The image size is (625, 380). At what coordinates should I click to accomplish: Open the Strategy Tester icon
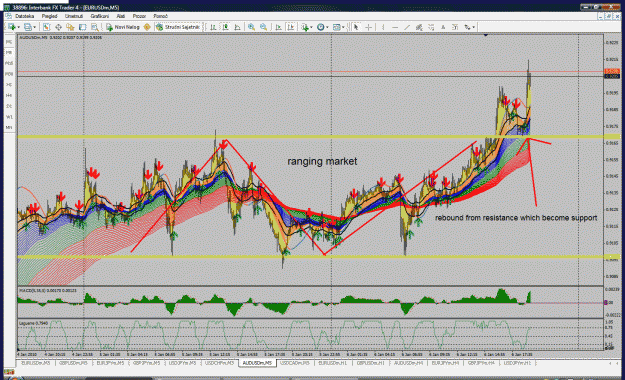[94, 27]
